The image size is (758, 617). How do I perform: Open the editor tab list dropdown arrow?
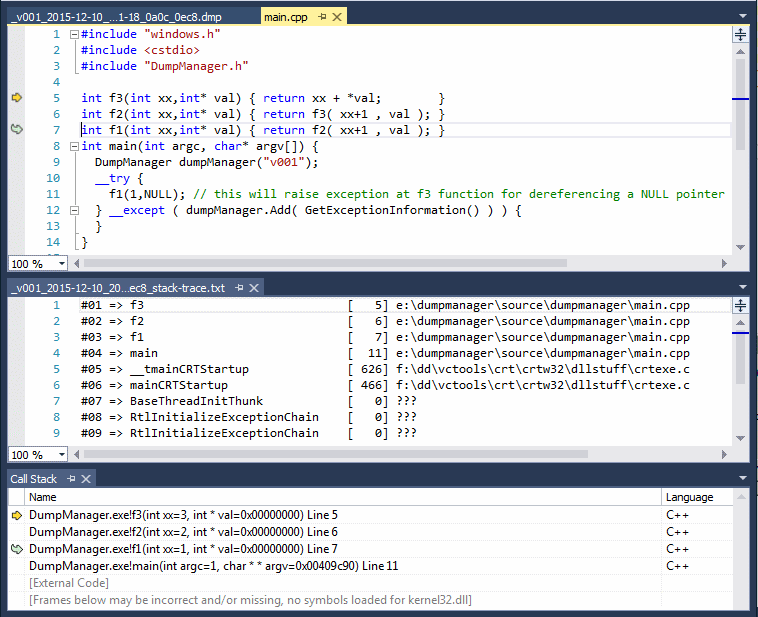coord(741,17)
